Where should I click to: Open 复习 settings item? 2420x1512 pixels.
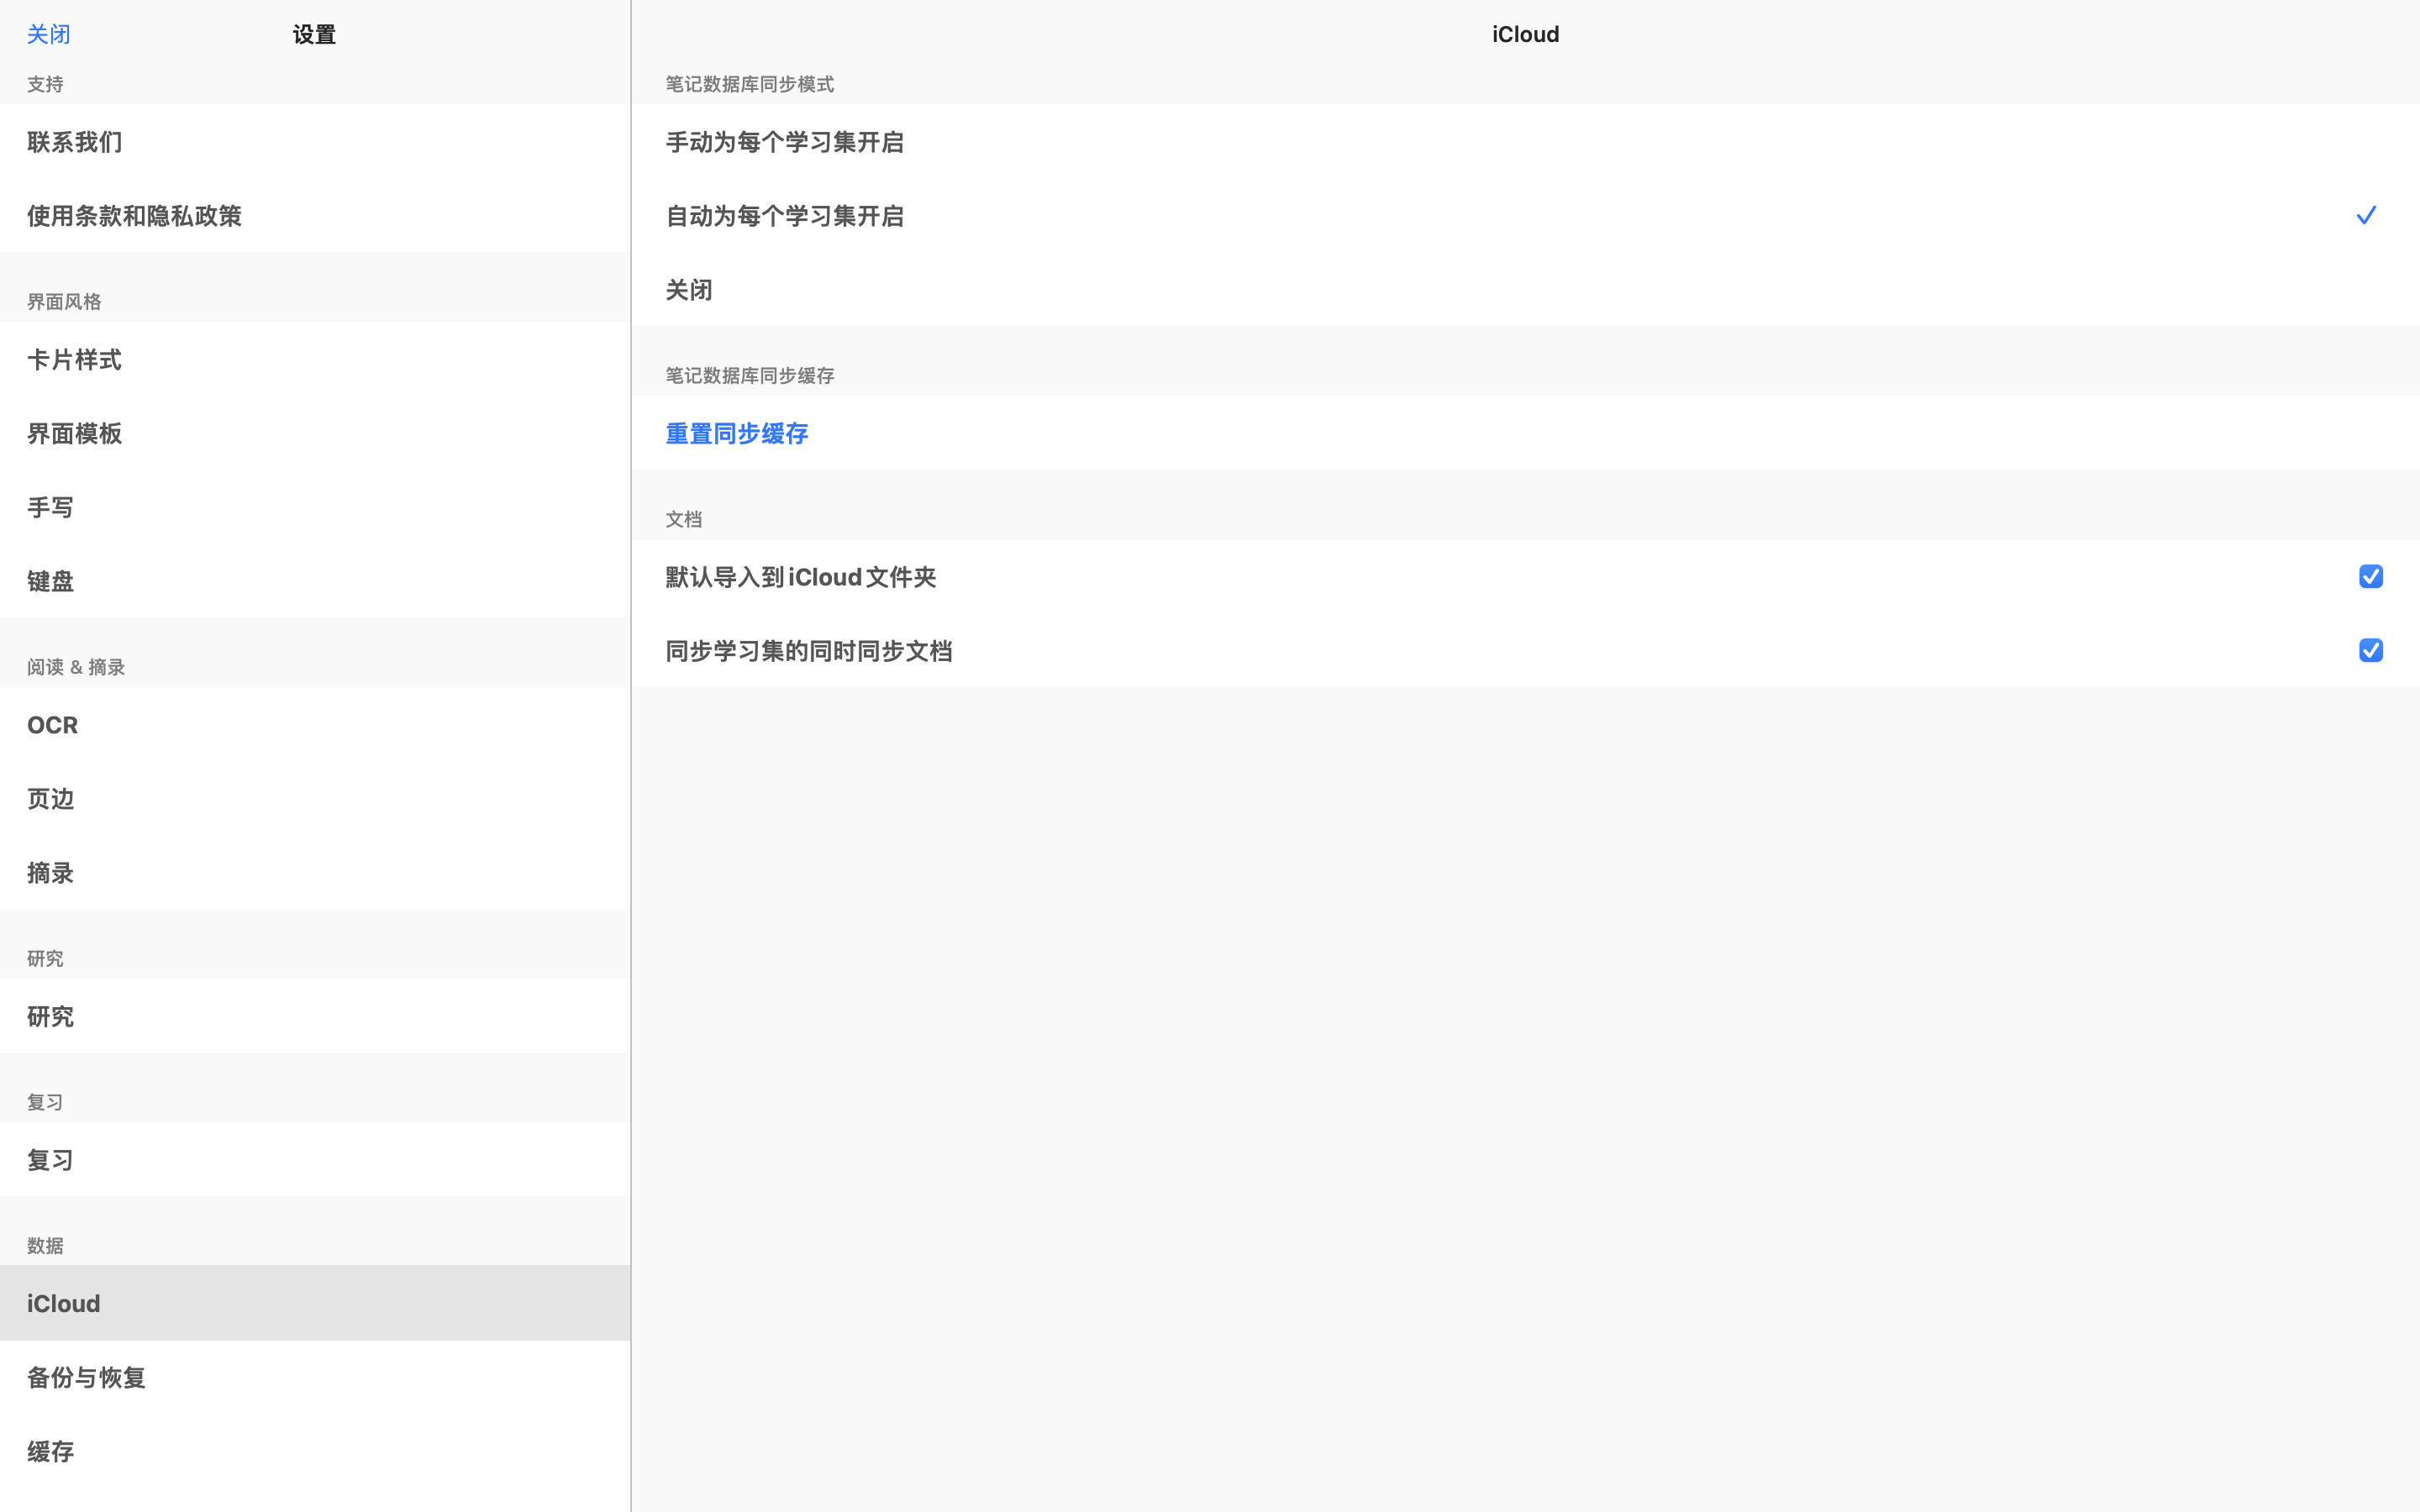tap(50, 1160)
